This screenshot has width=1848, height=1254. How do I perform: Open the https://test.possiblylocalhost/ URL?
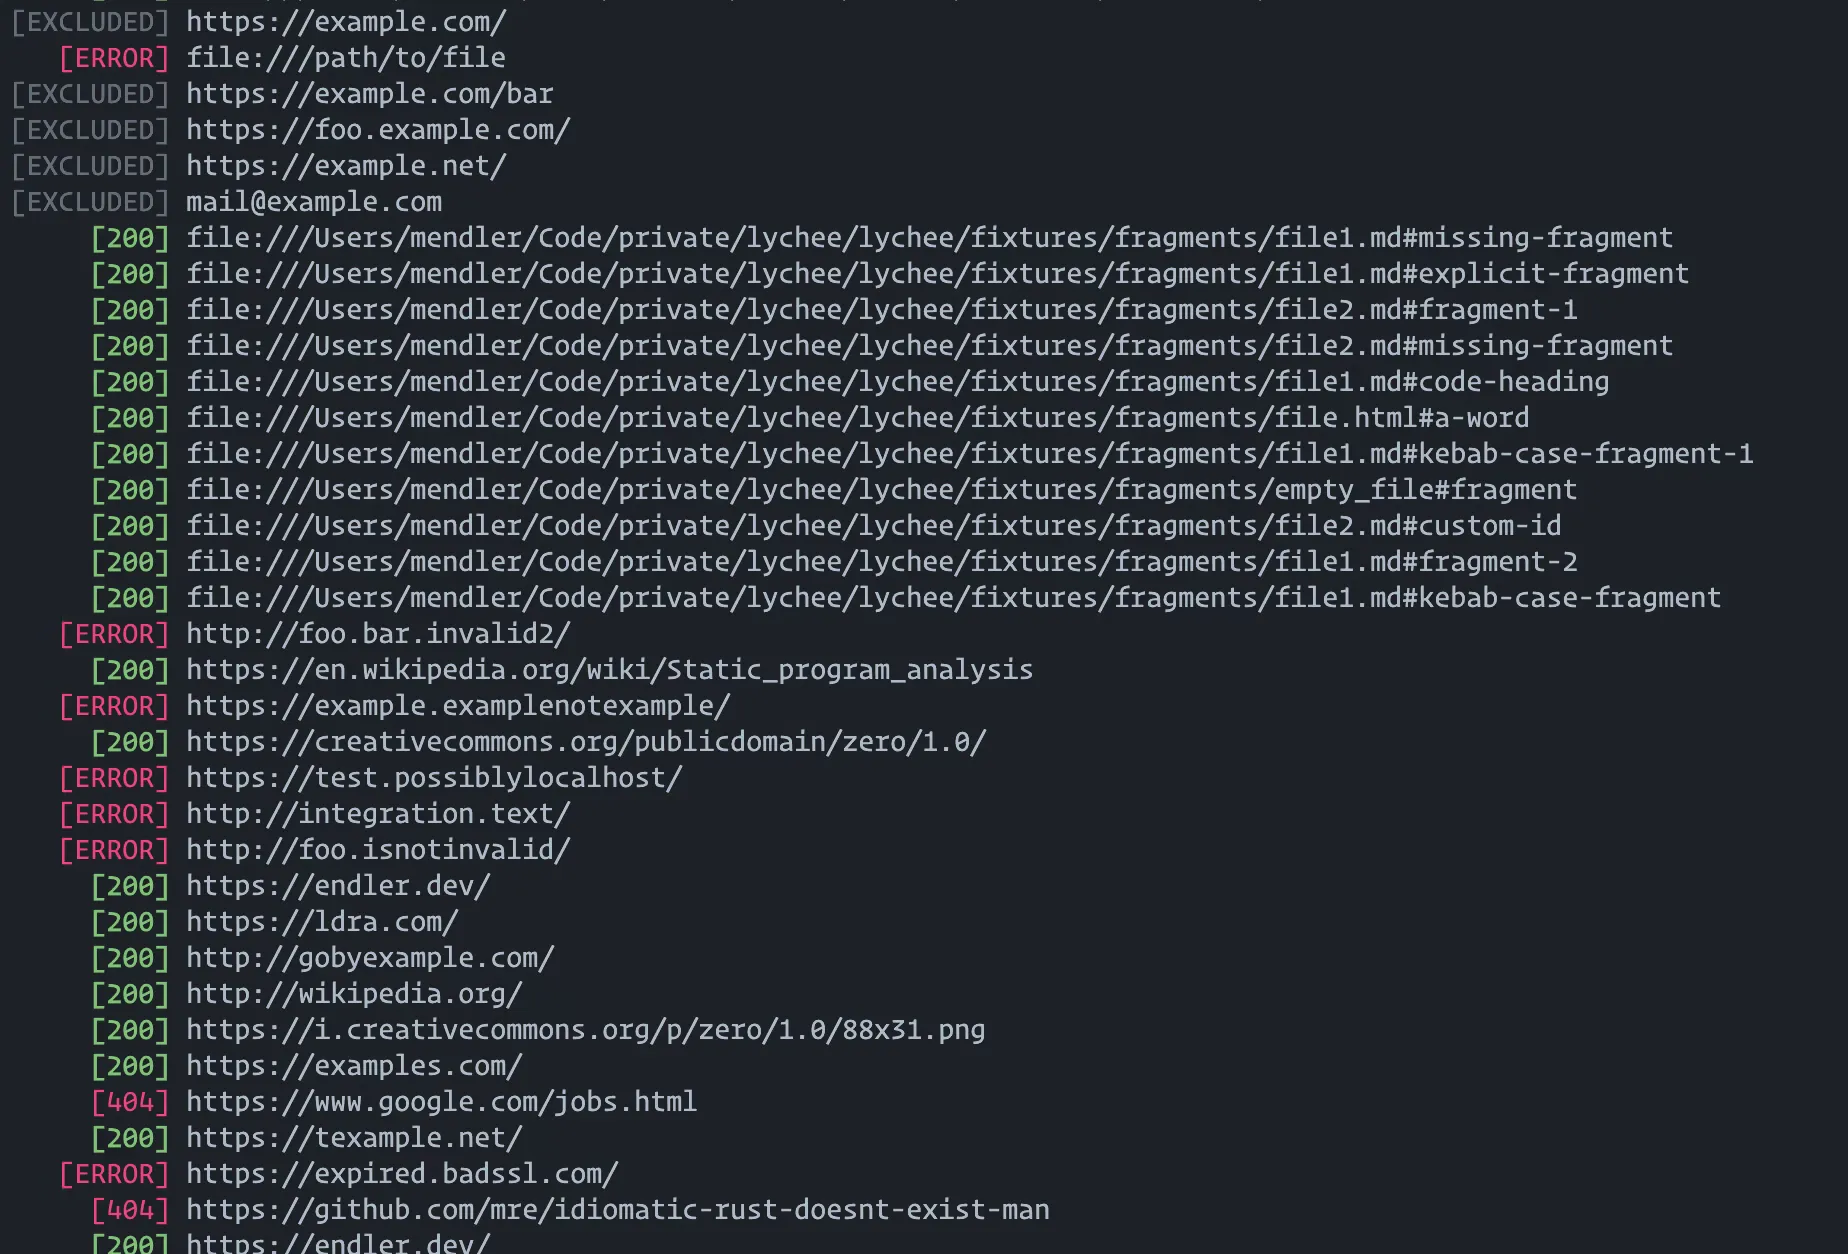click(433, 778)
